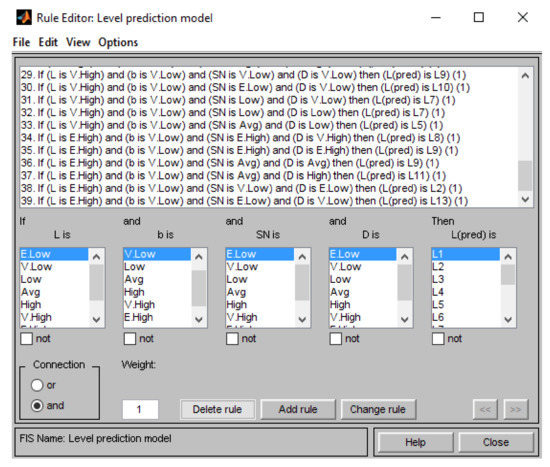
Task: Click the Add rule button
Action: coord(298,409)
